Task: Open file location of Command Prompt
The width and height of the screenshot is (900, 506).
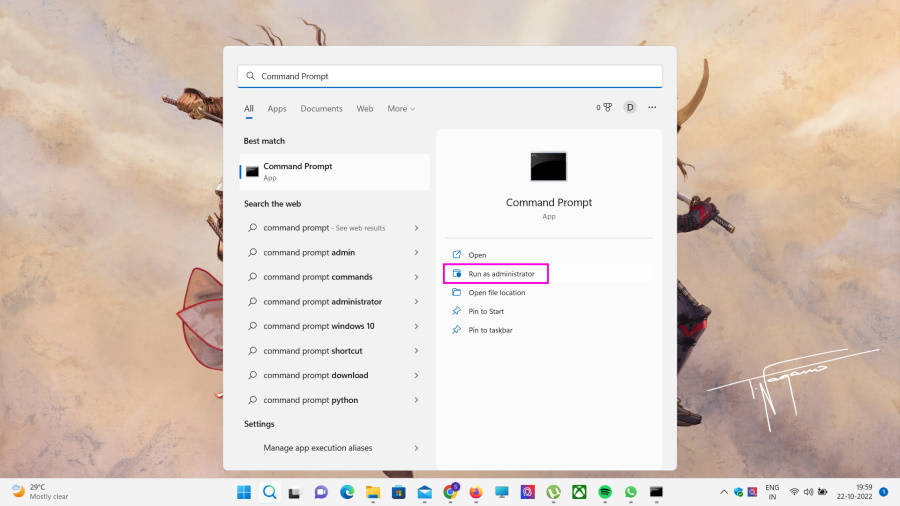Action: click(x=496, y=292)
